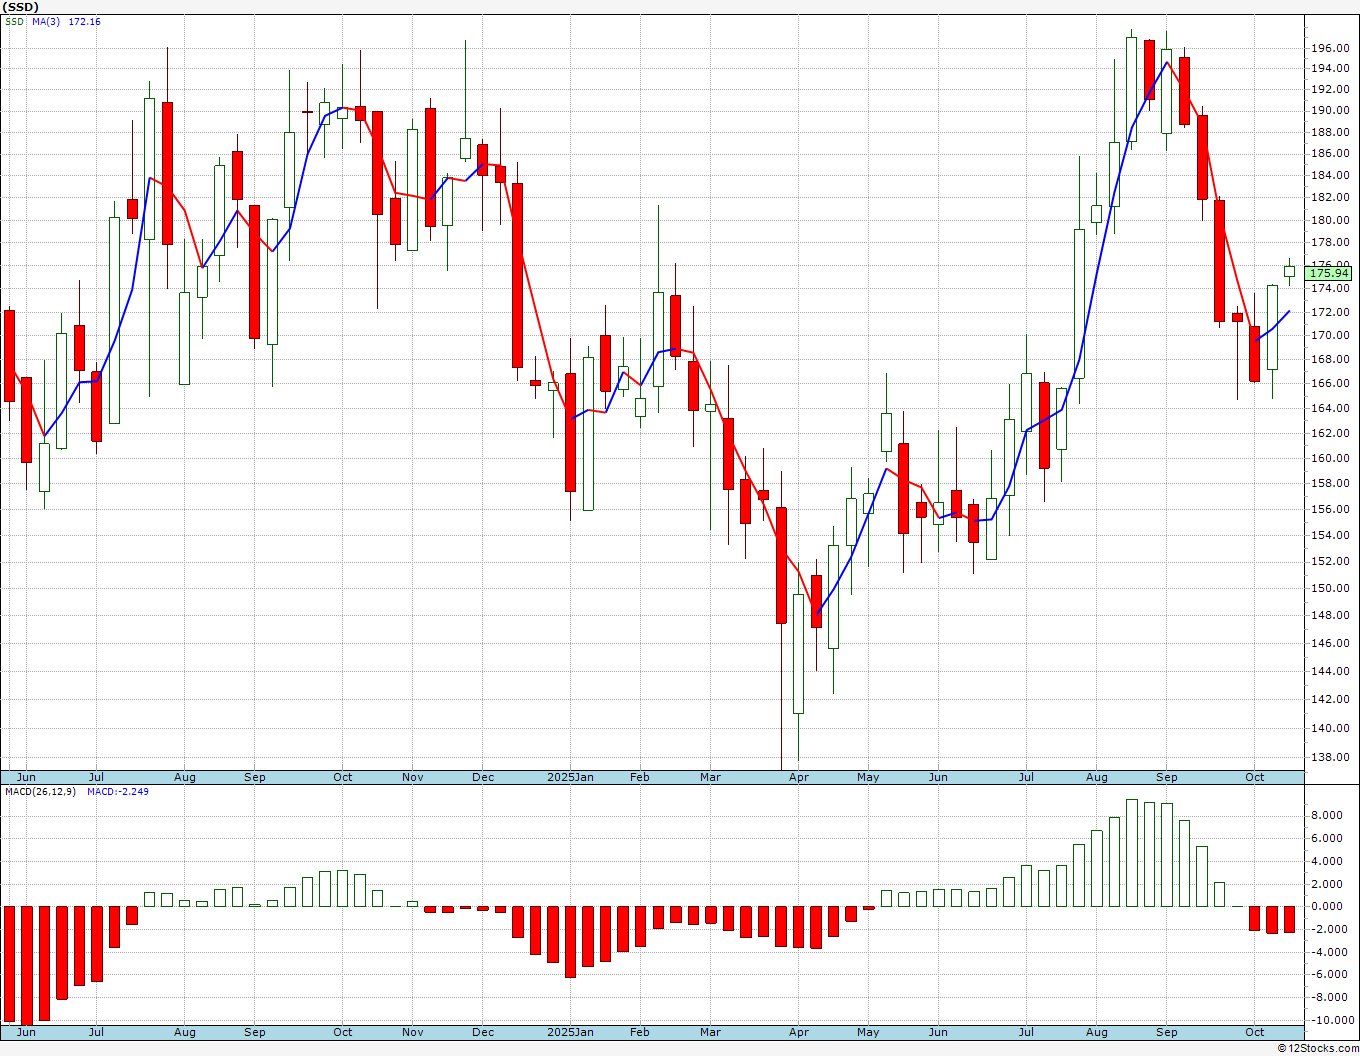Select 2025Jan on the price chart time axis
Viewport: 1360px width, 1056px height.
point(570,777)
